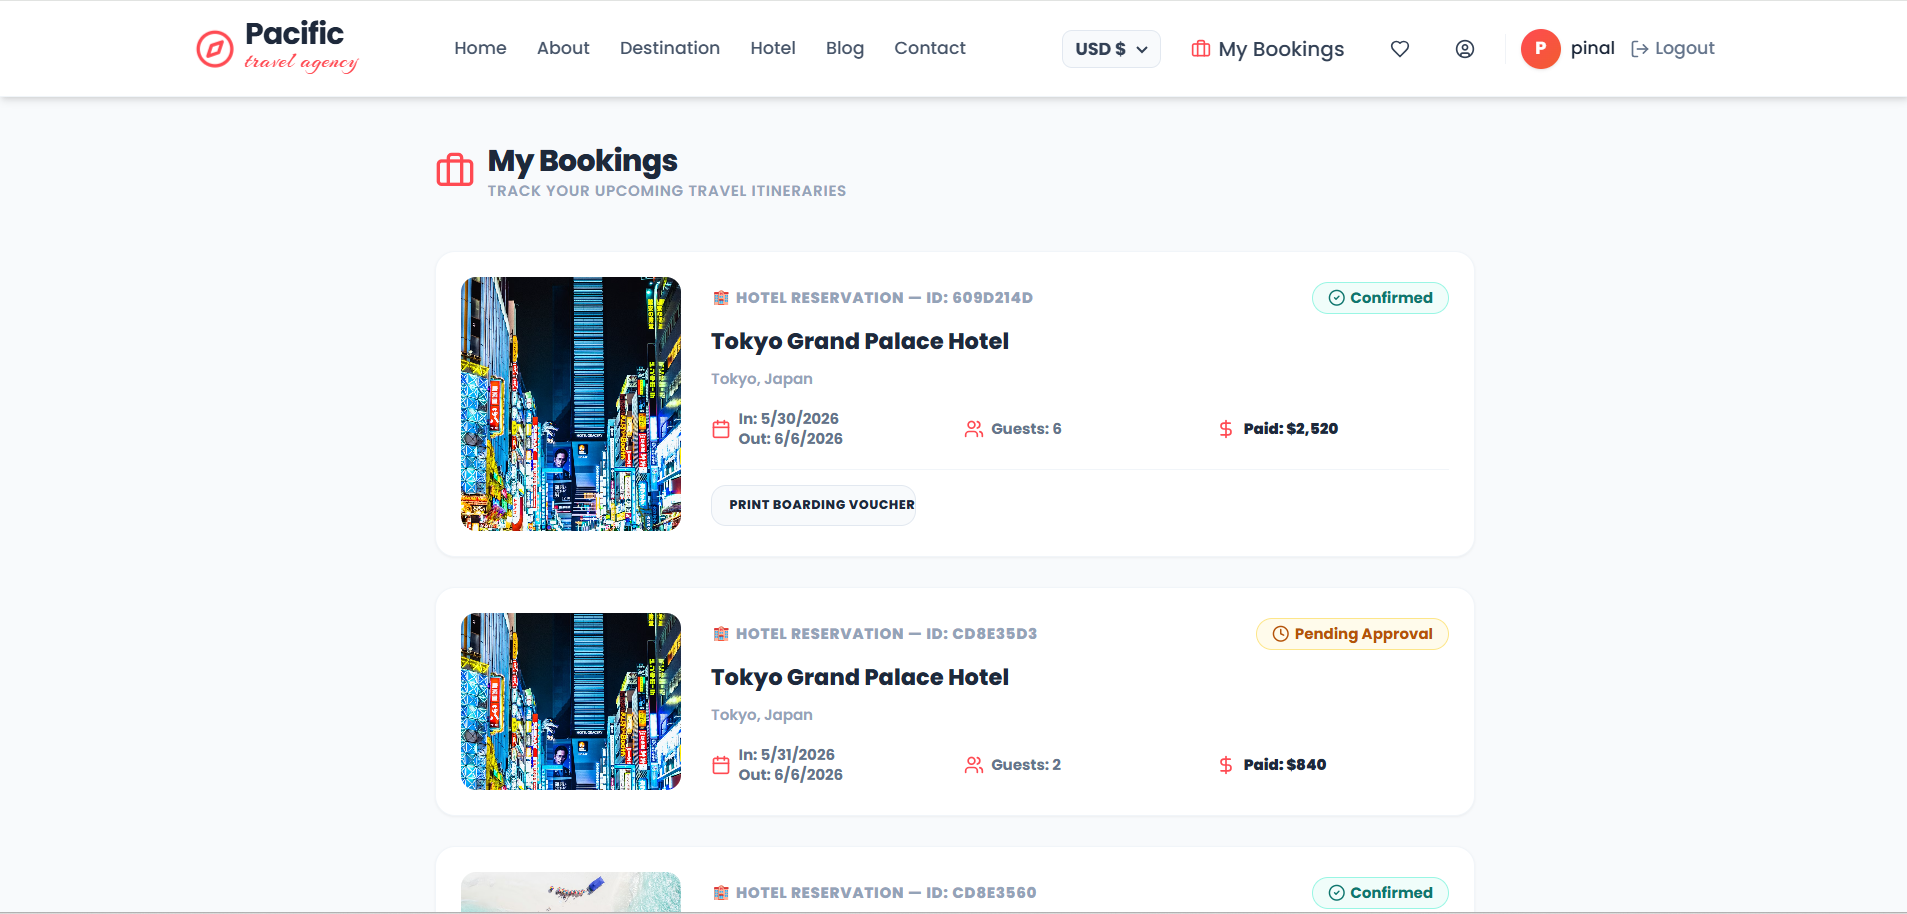This screenshot has height=914, width=1907.
Task: Click 'Tokyo, Japan' under booking CD8E35D3
Action: [762, 715]
